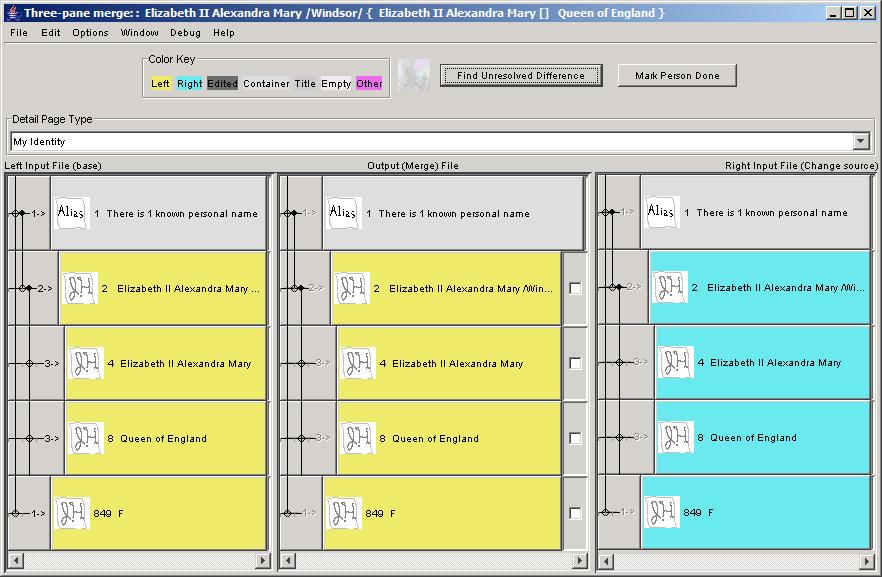Click the signature icon beside Queen of England in the left pane

tap(86, 438)
